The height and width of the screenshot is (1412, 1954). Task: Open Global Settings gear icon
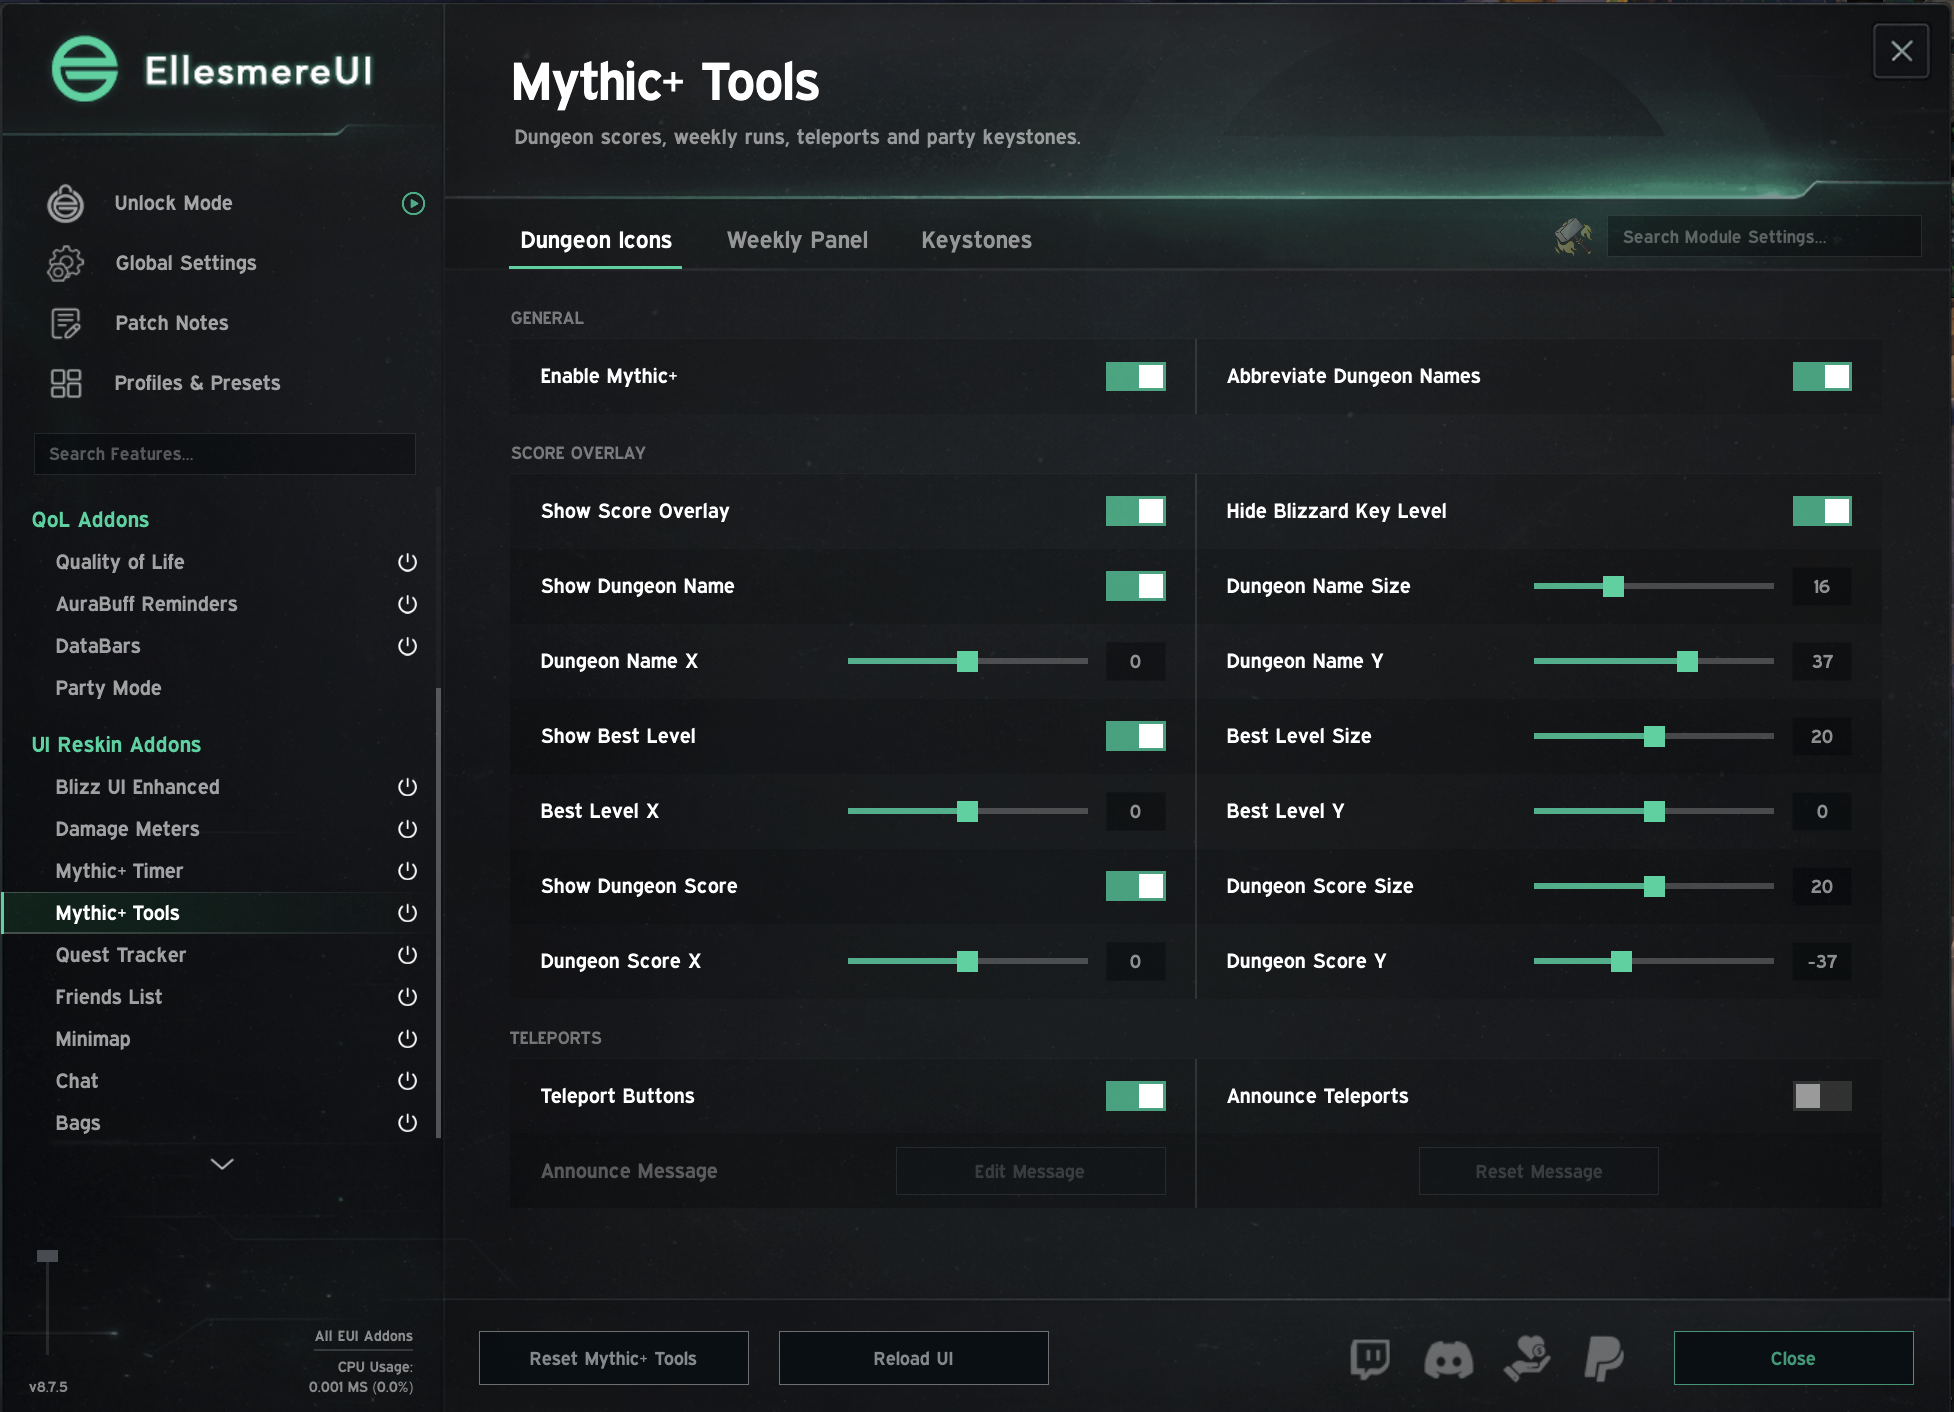click(x=66, y=263)
